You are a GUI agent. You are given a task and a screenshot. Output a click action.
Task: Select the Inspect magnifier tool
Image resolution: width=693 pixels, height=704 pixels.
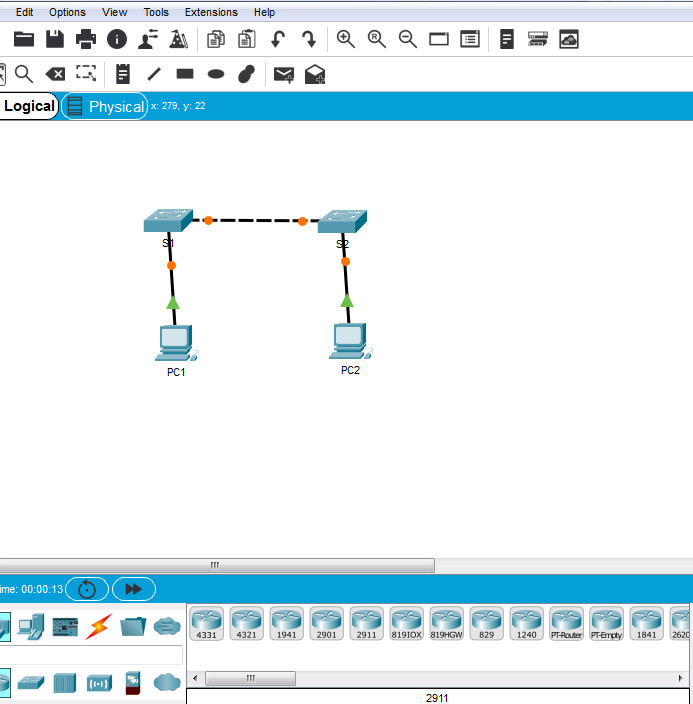click(x=24, y=74)
